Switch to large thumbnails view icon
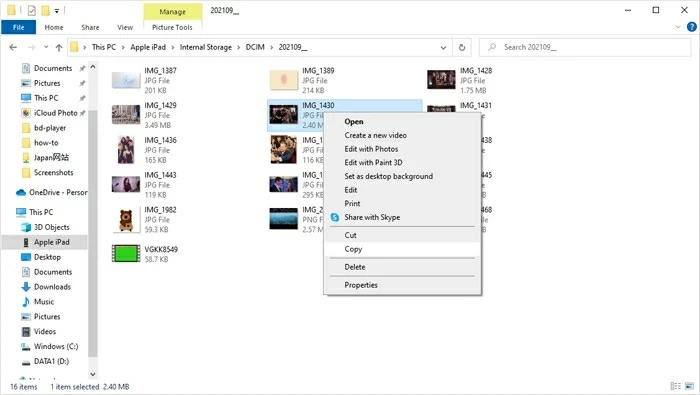 coord(689,386)
